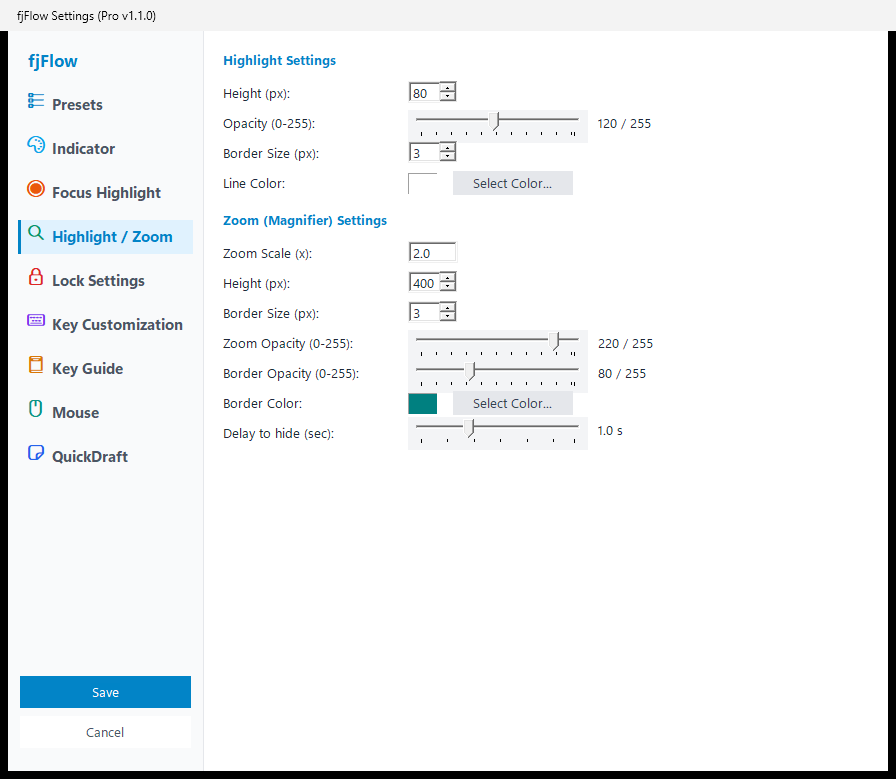Open the Key Customization section
896x779 pixels.
(x=106, y=325)
